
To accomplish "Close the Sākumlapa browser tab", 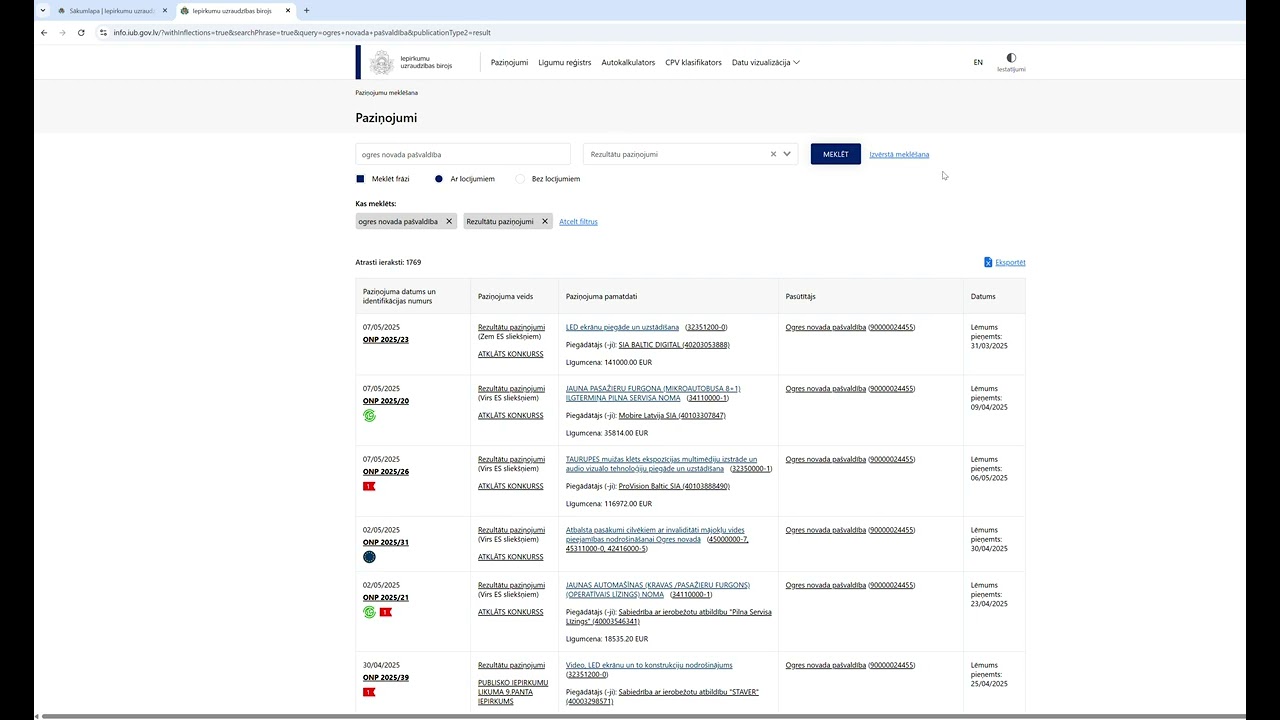I will tap(165, 10).
